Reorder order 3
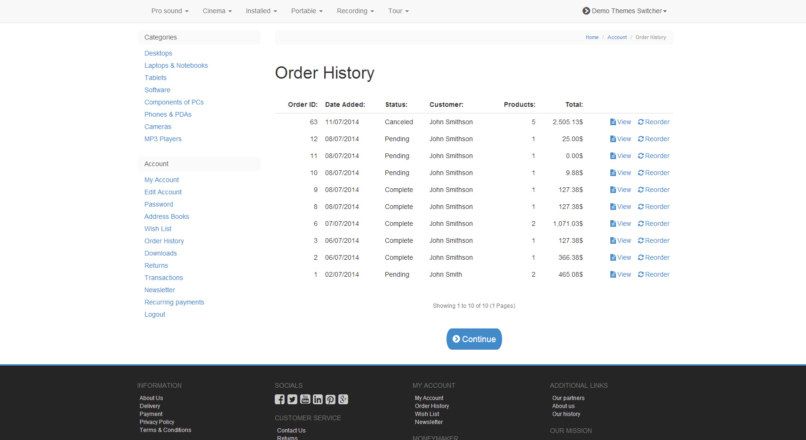The height and width of the screenshot is (440, 806). (654, 241)
